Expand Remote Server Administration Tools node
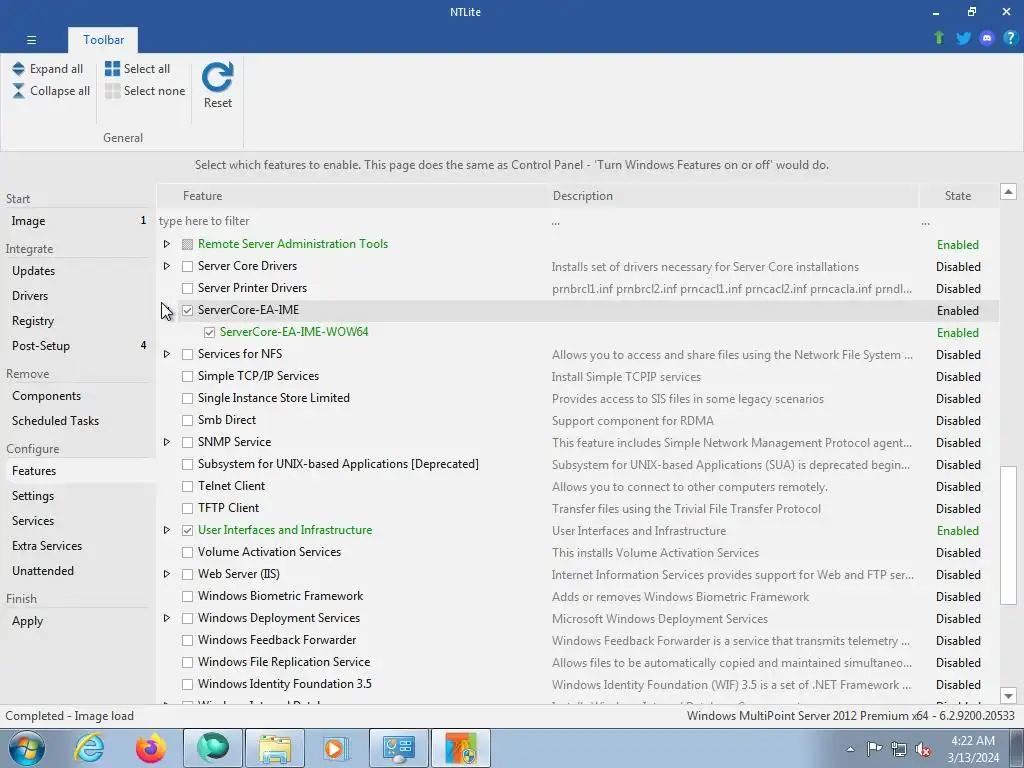Image resolution: width=1024 pixels, height=768 pixels. (167, 244)
